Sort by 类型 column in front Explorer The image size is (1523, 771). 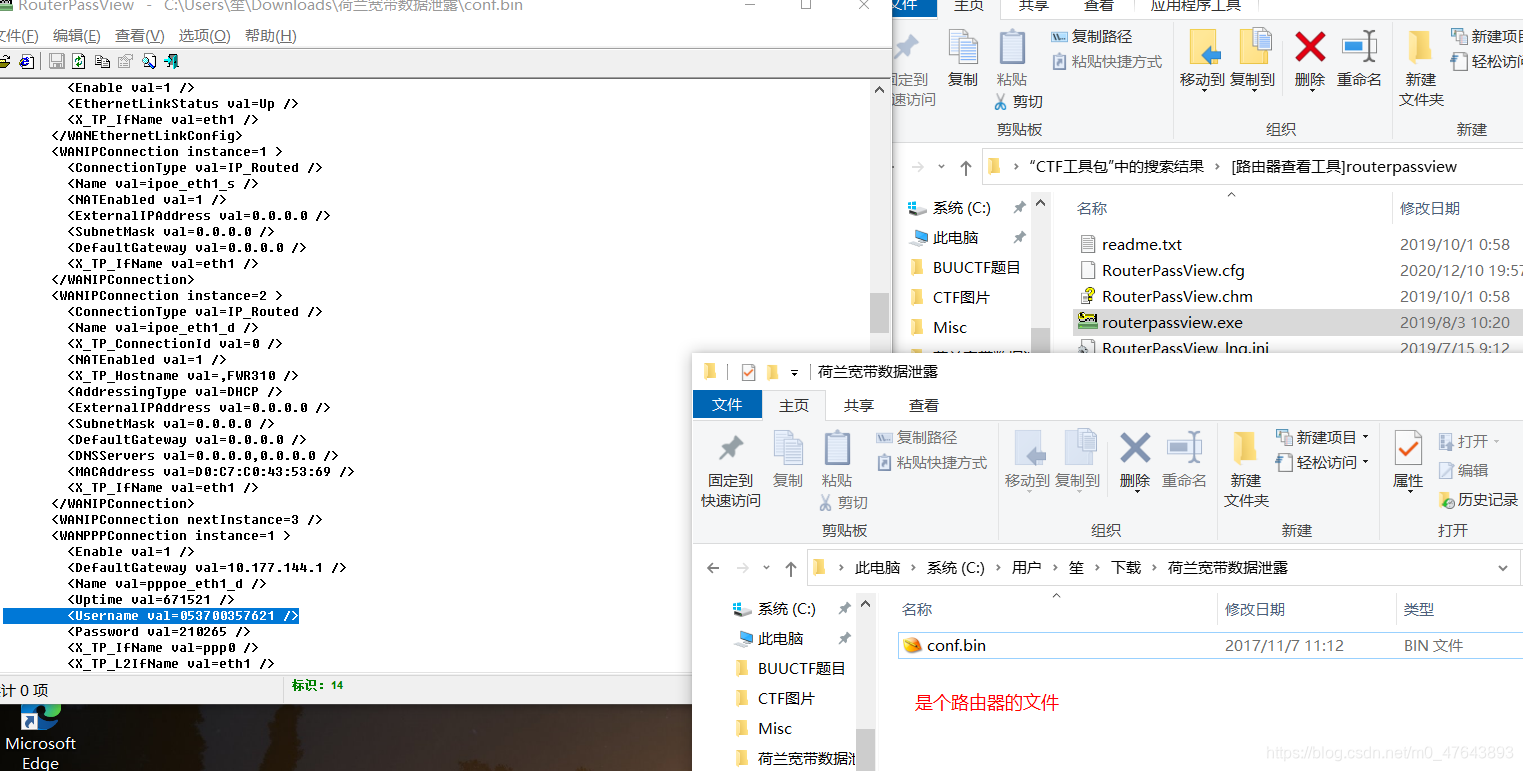tap(1418, 609)
